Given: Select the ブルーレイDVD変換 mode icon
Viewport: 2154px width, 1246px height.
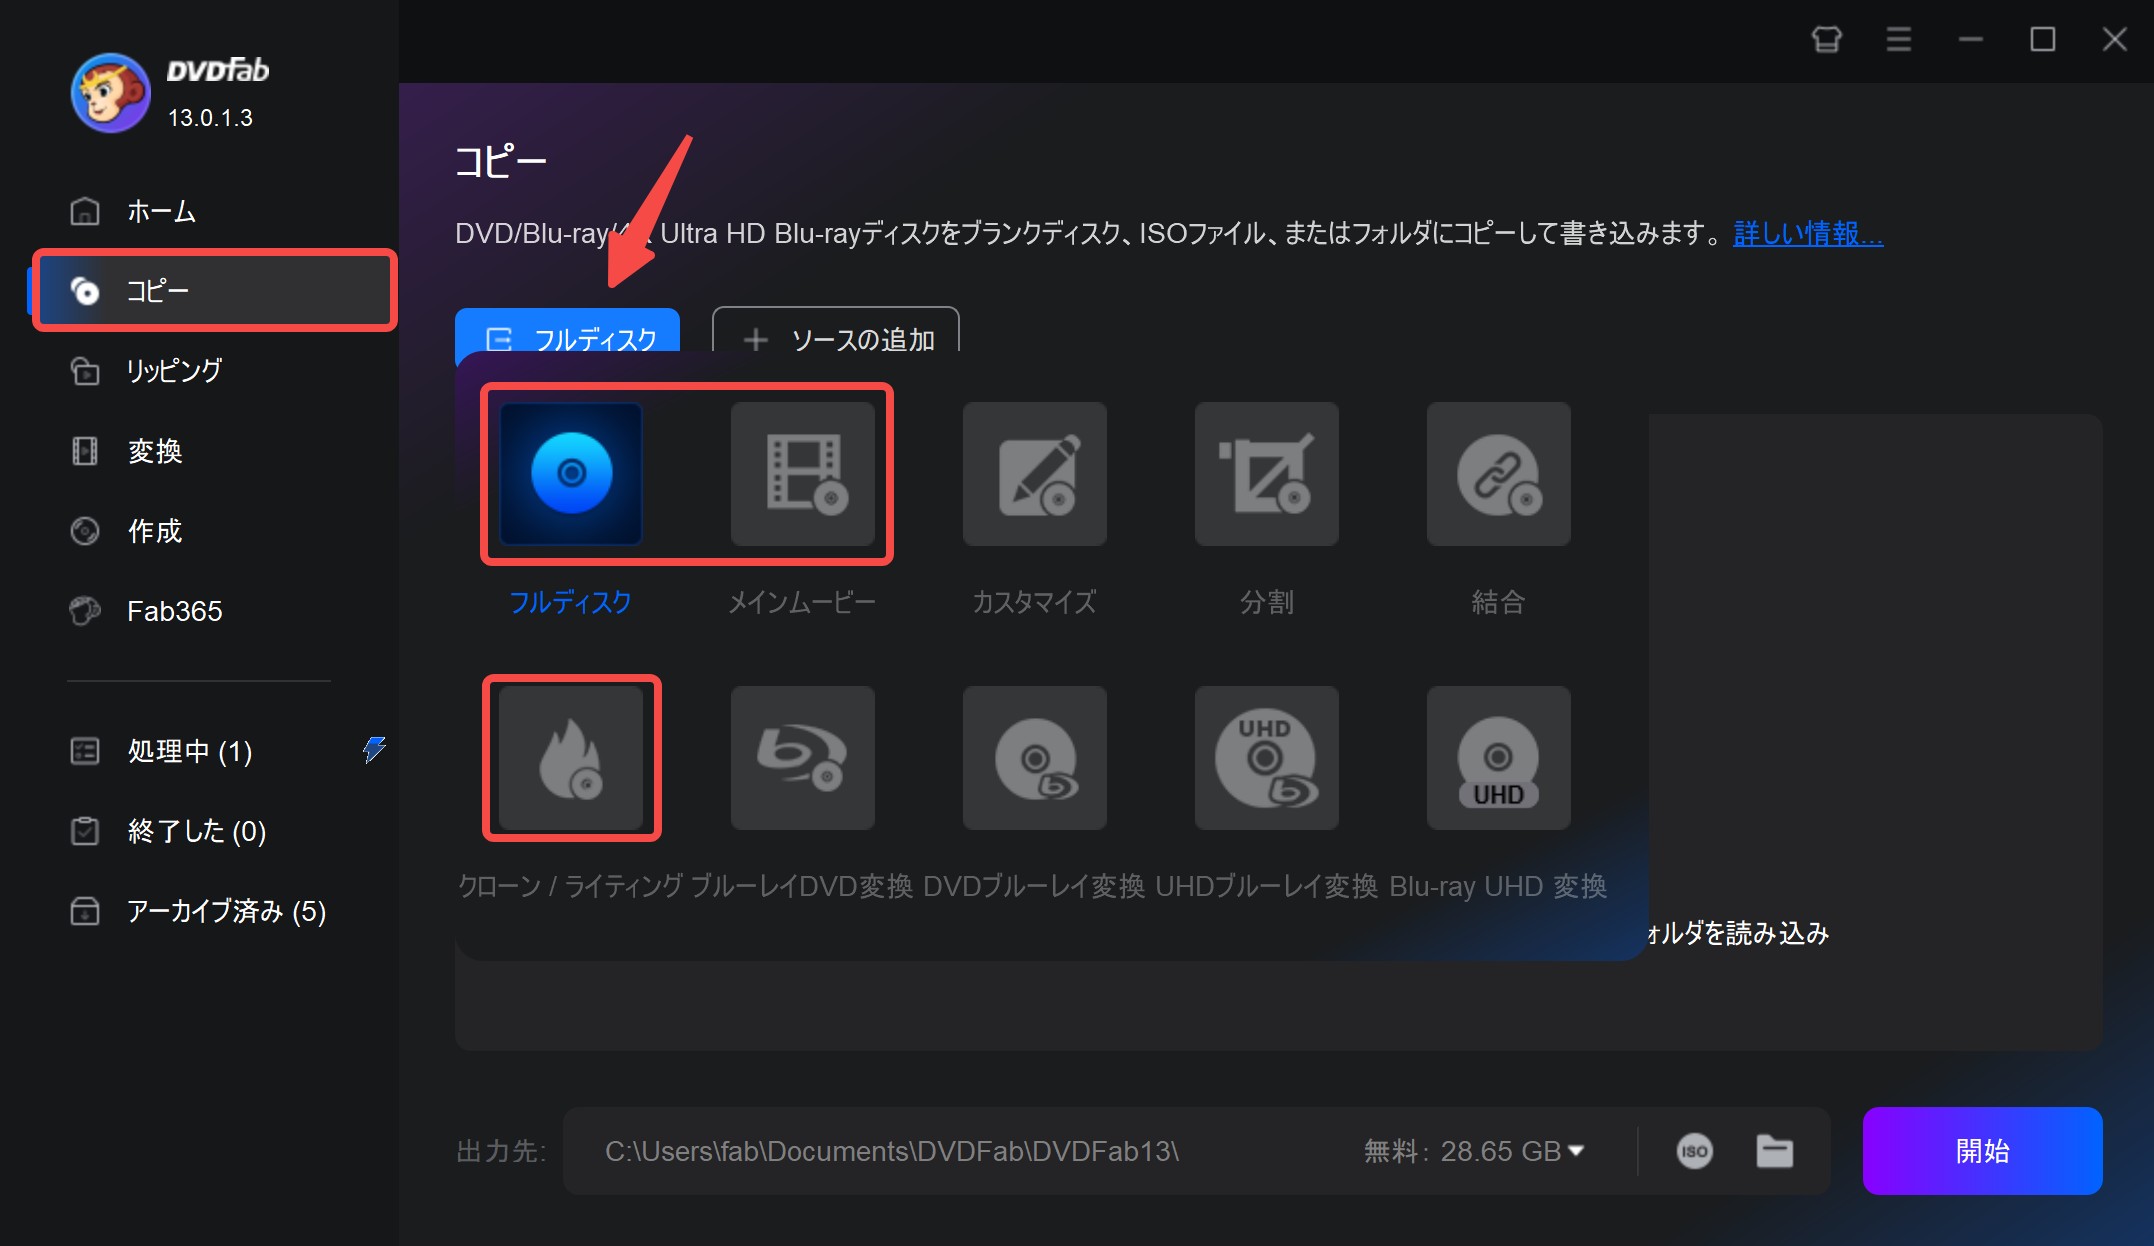Looking at the screenshot, I should (803, 758).
